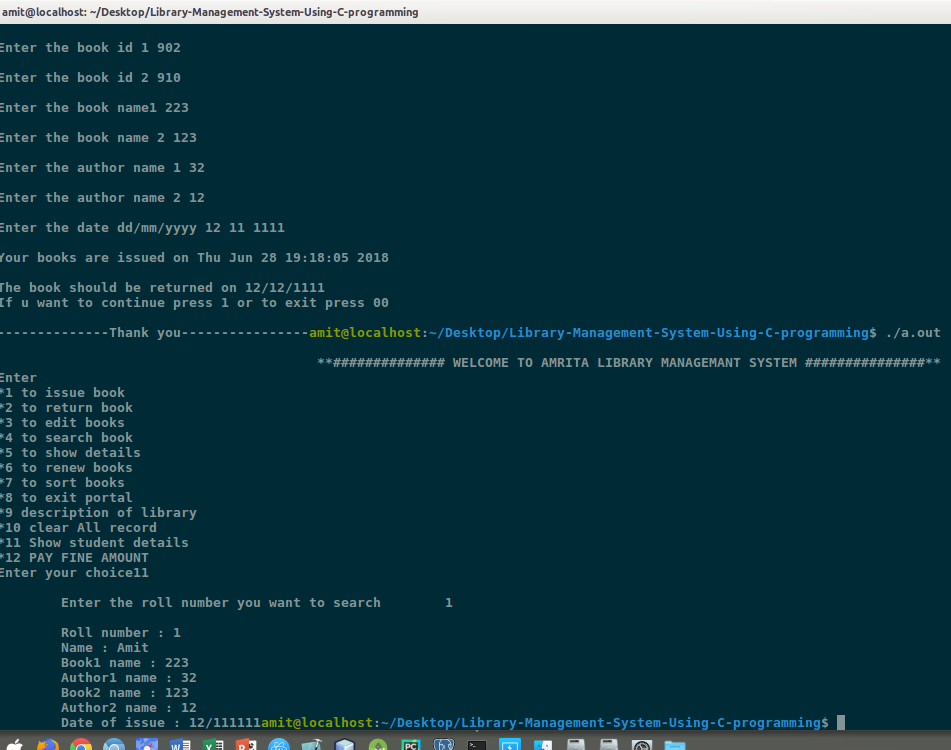Click the terminal window title bar text

pos(210,12)
